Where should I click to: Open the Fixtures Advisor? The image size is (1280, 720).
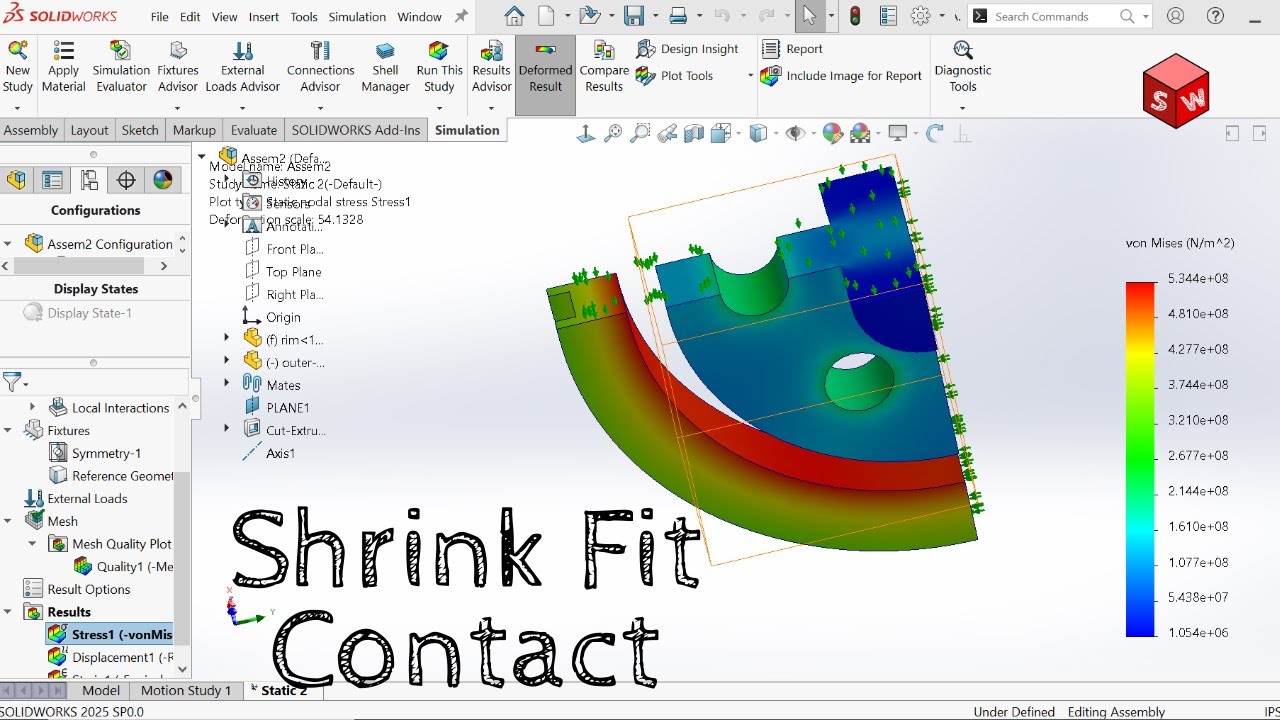tap(178, 67)
